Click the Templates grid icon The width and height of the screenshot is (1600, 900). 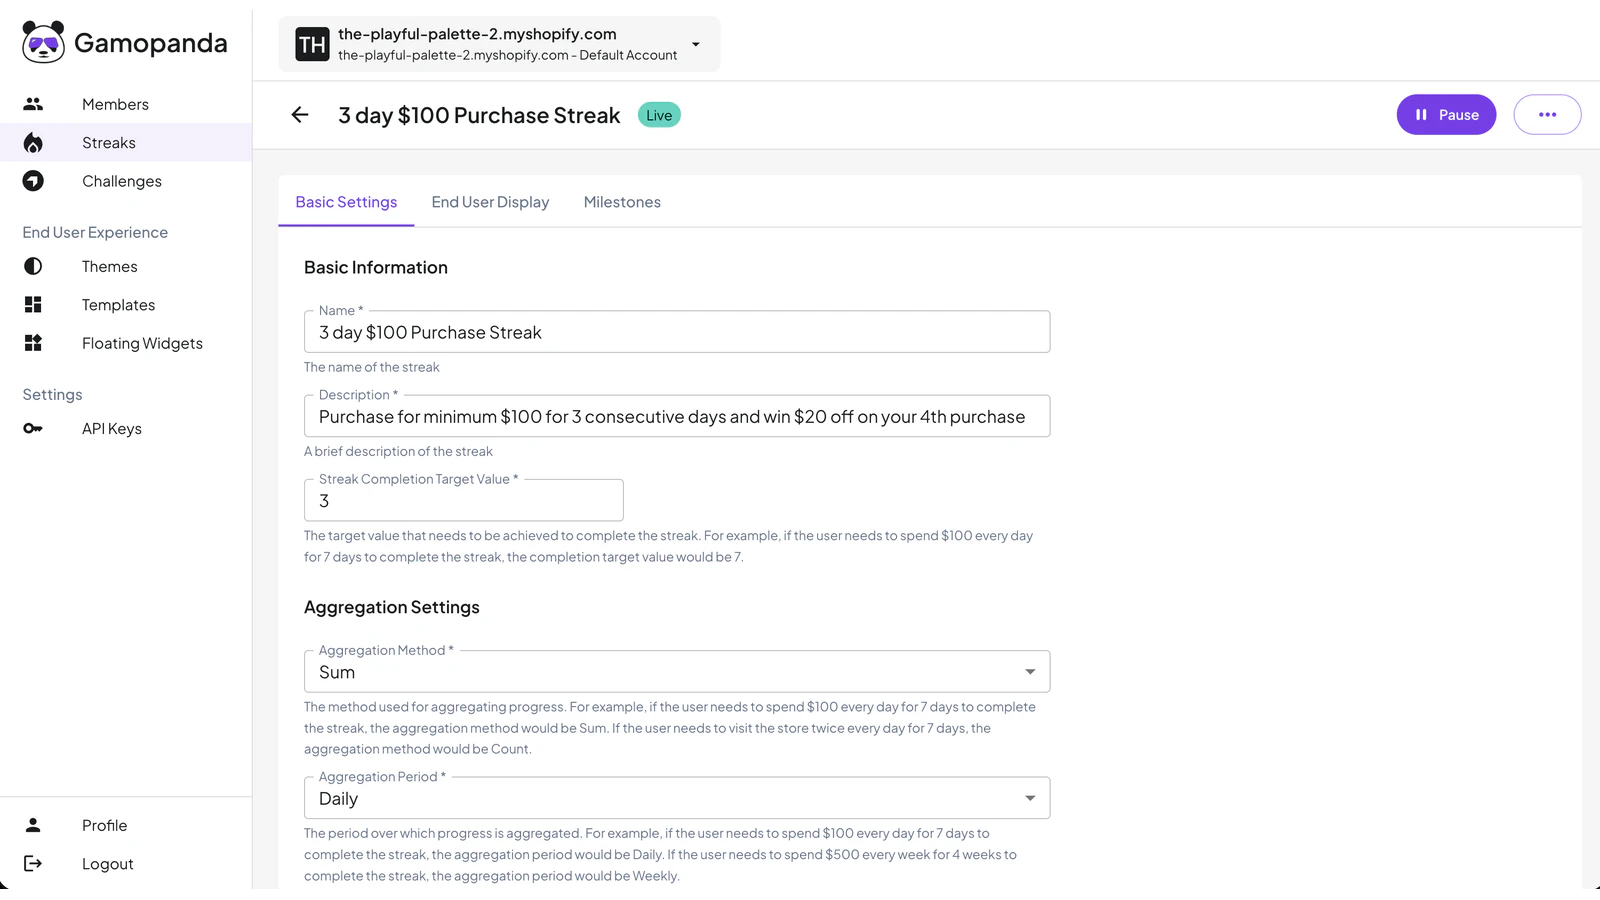pos(33,305)
